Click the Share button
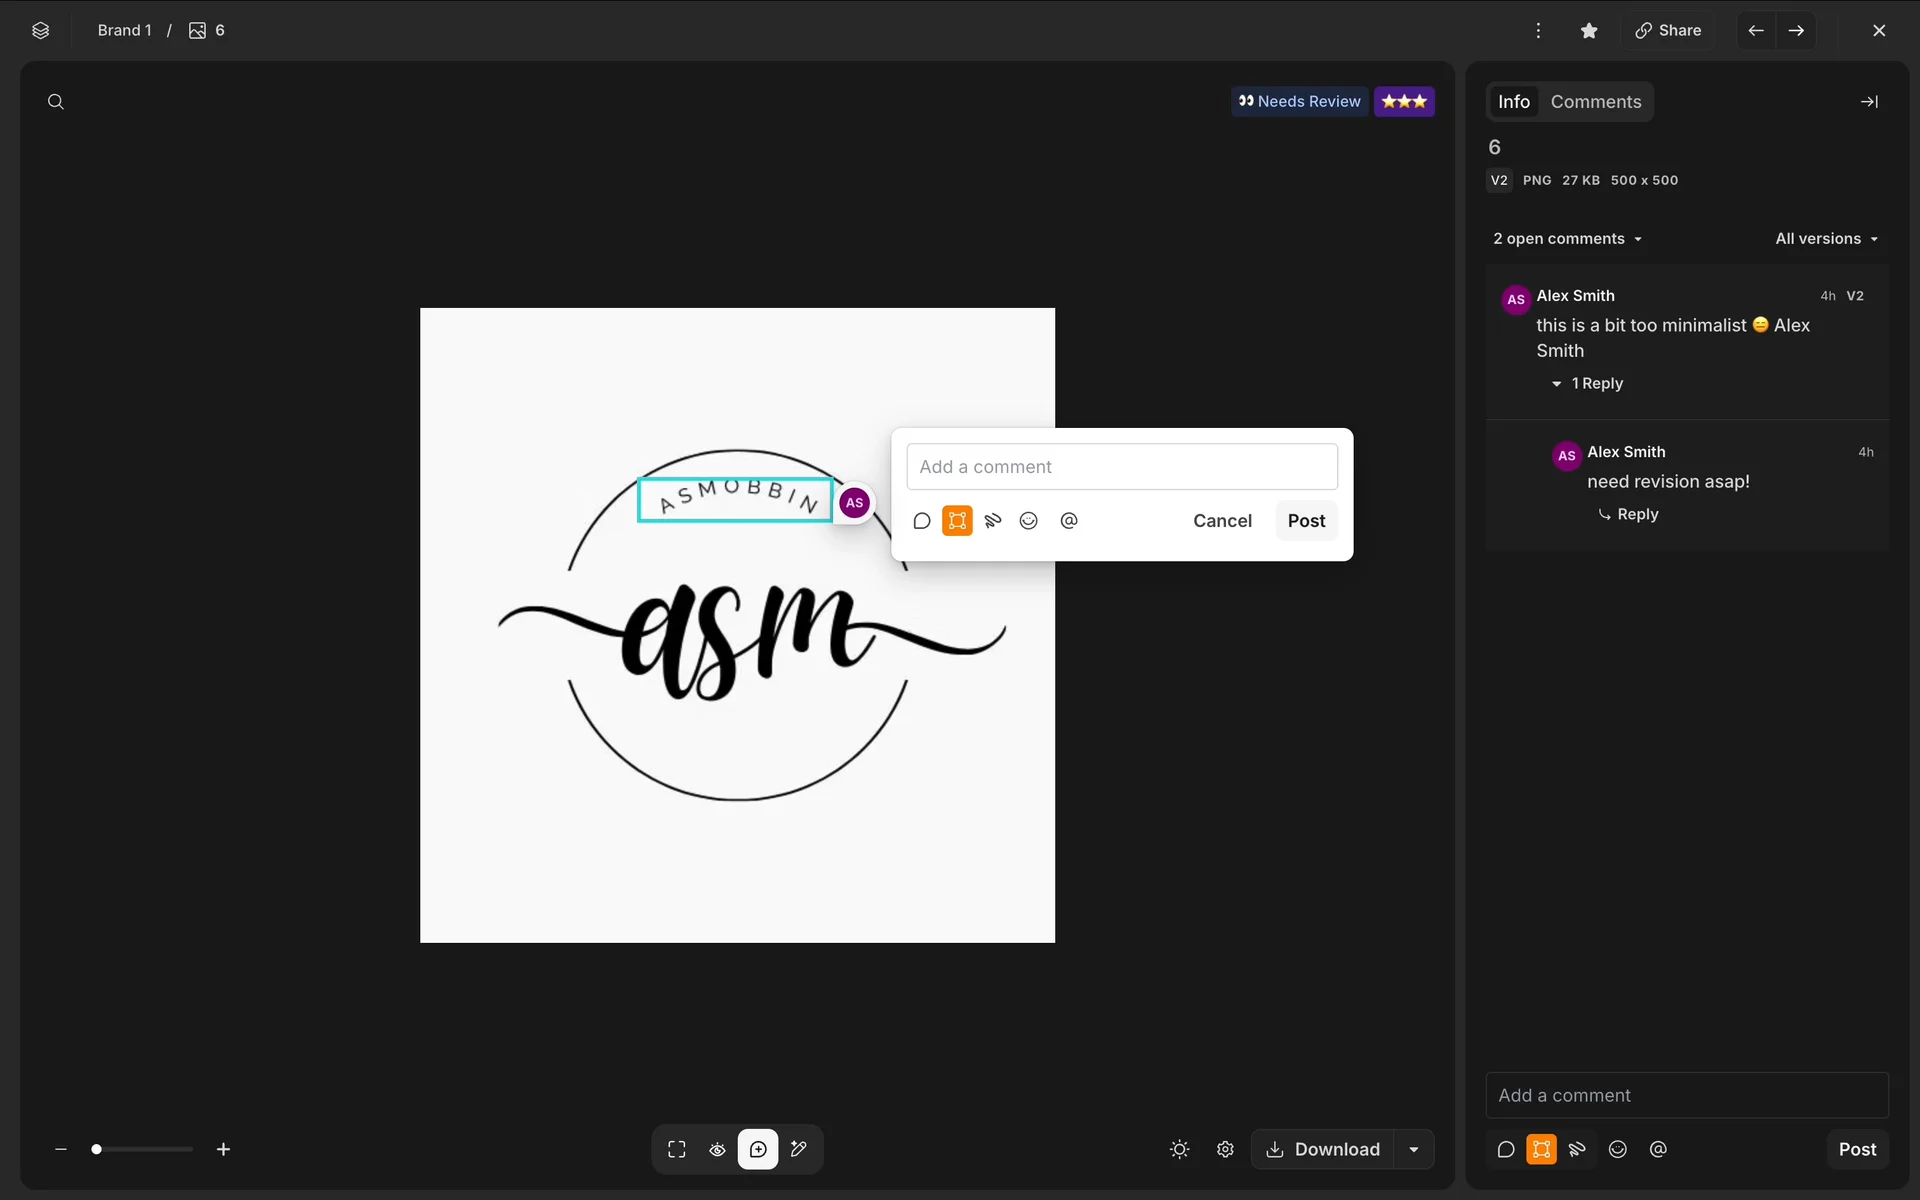The image size is (1920, 1200). tap(1668, 30)
